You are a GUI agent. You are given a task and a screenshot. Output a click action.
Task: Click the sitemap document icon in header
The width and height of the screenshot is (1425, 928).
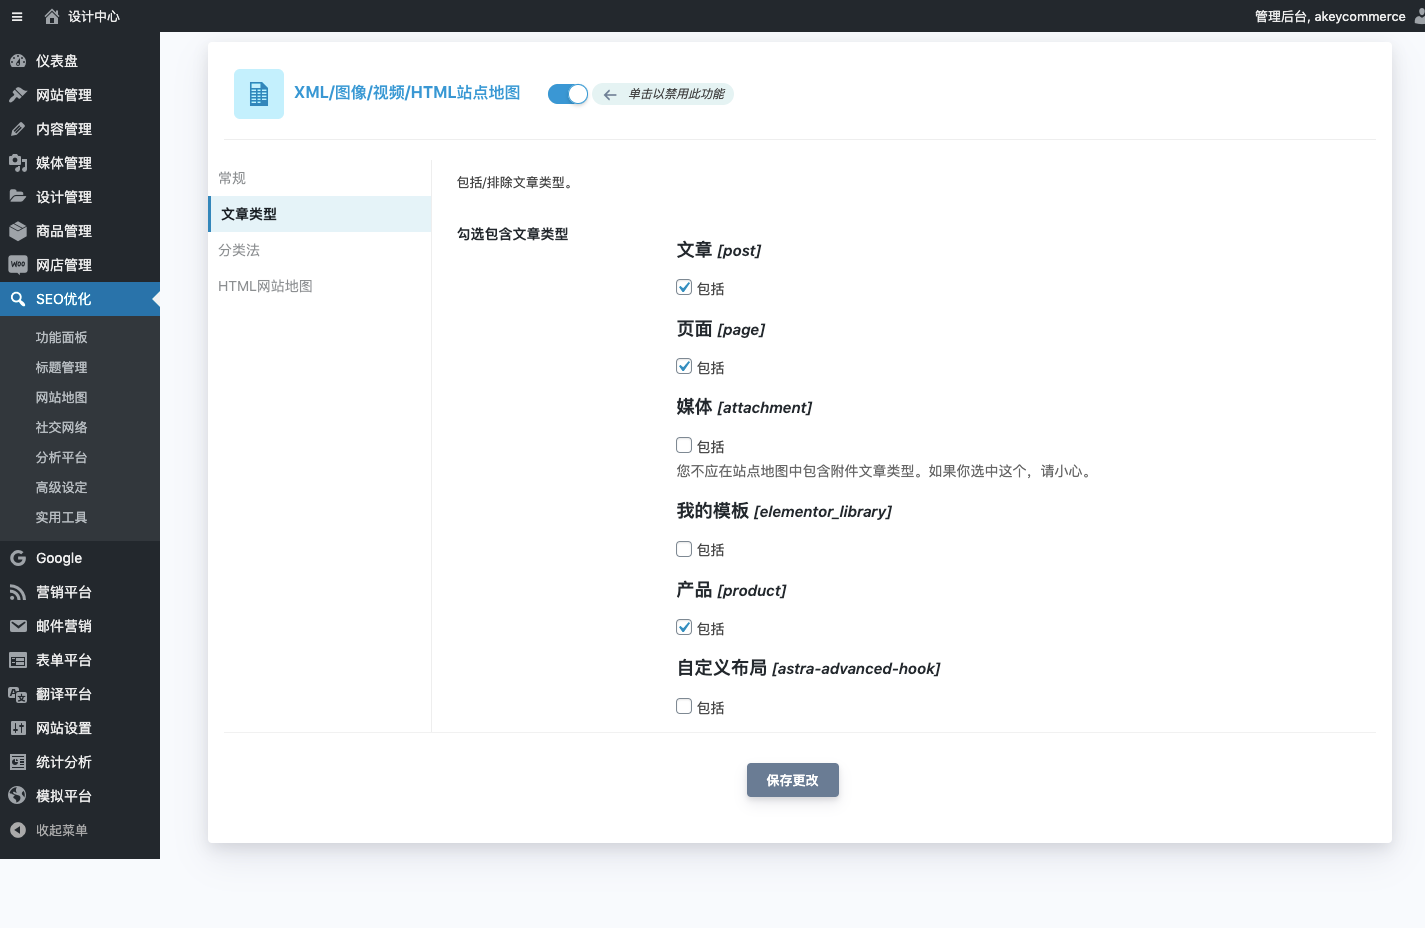pos(259,94)
